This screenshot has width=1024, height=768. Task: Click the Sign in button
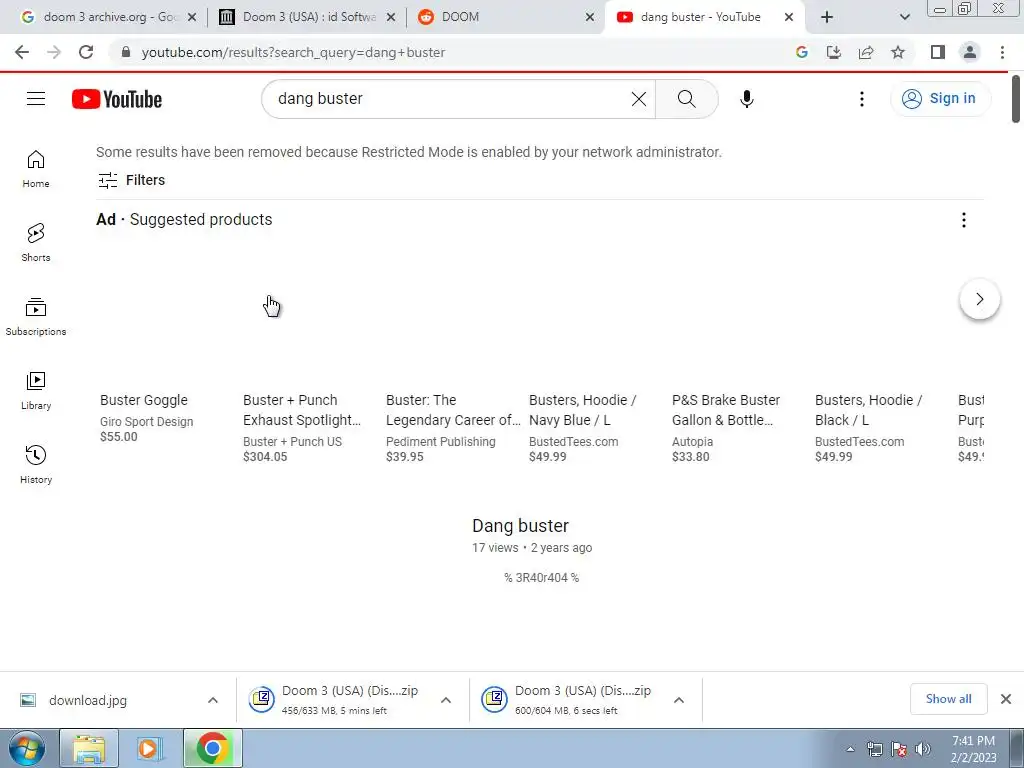click(940, 99)
